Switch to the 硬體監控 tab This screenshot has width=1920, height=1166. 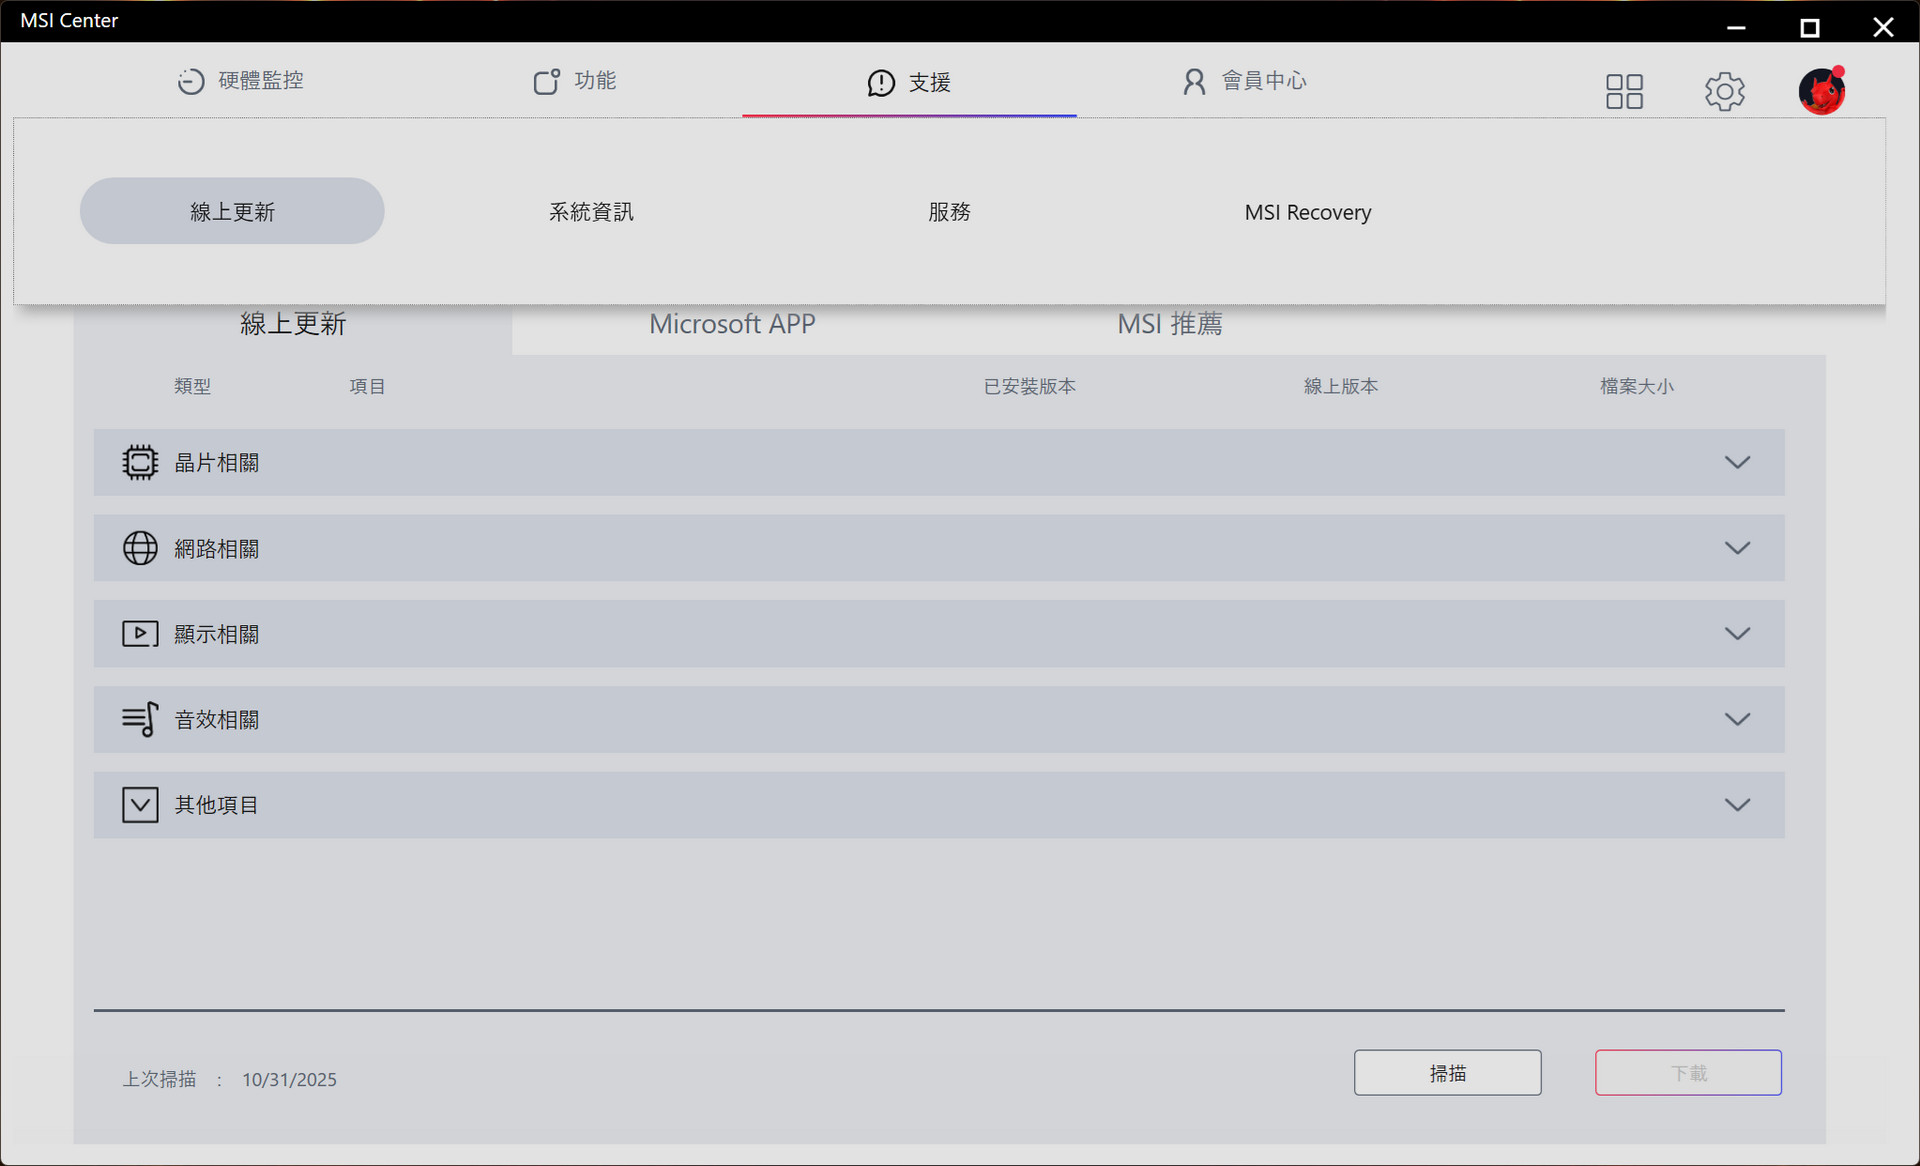(241, 81)
